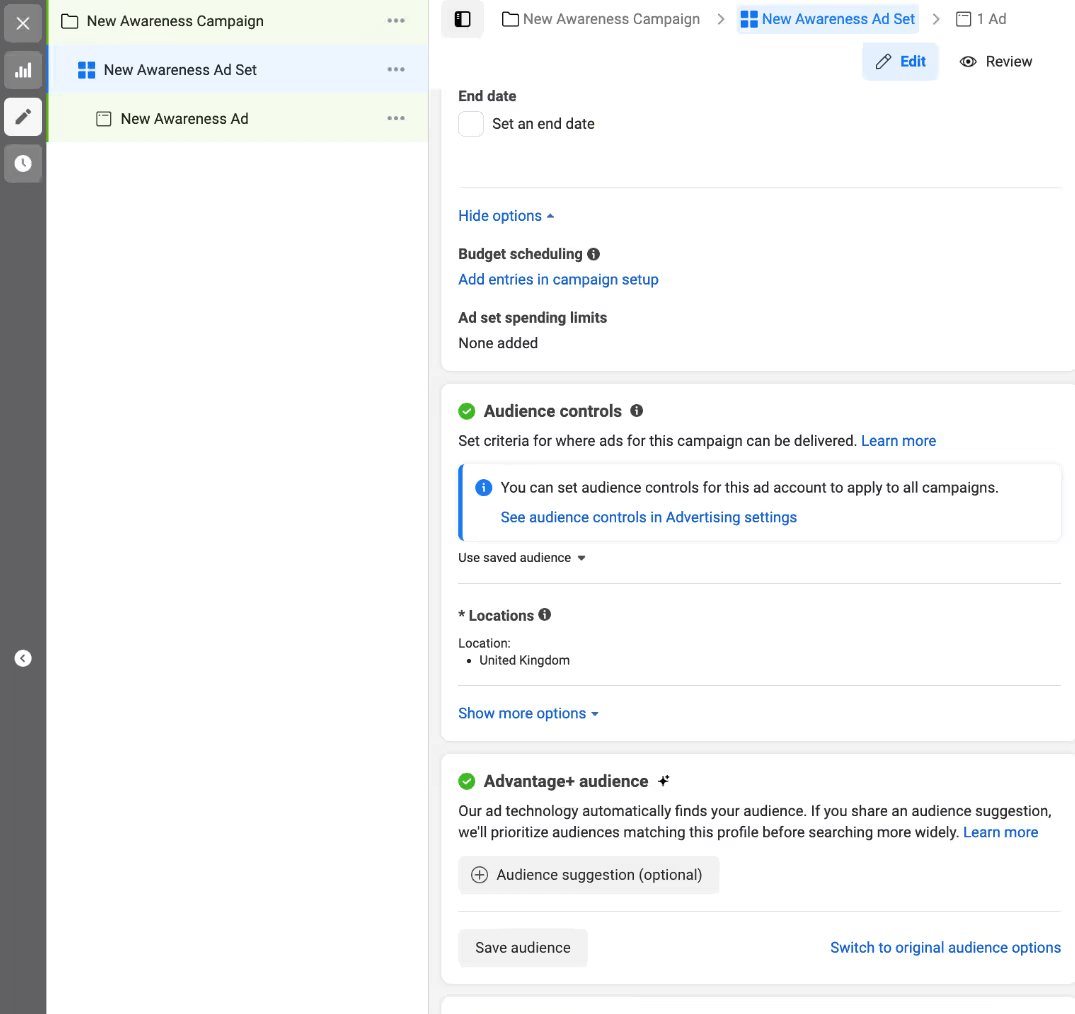Expand Show more options under Locations

[x=528, y=713]
